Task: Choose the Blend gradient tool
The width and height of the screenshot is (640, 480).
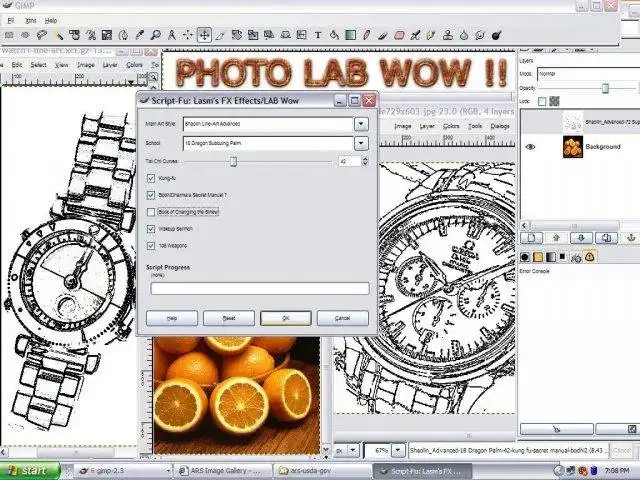Action: click(x=350, y=36)
